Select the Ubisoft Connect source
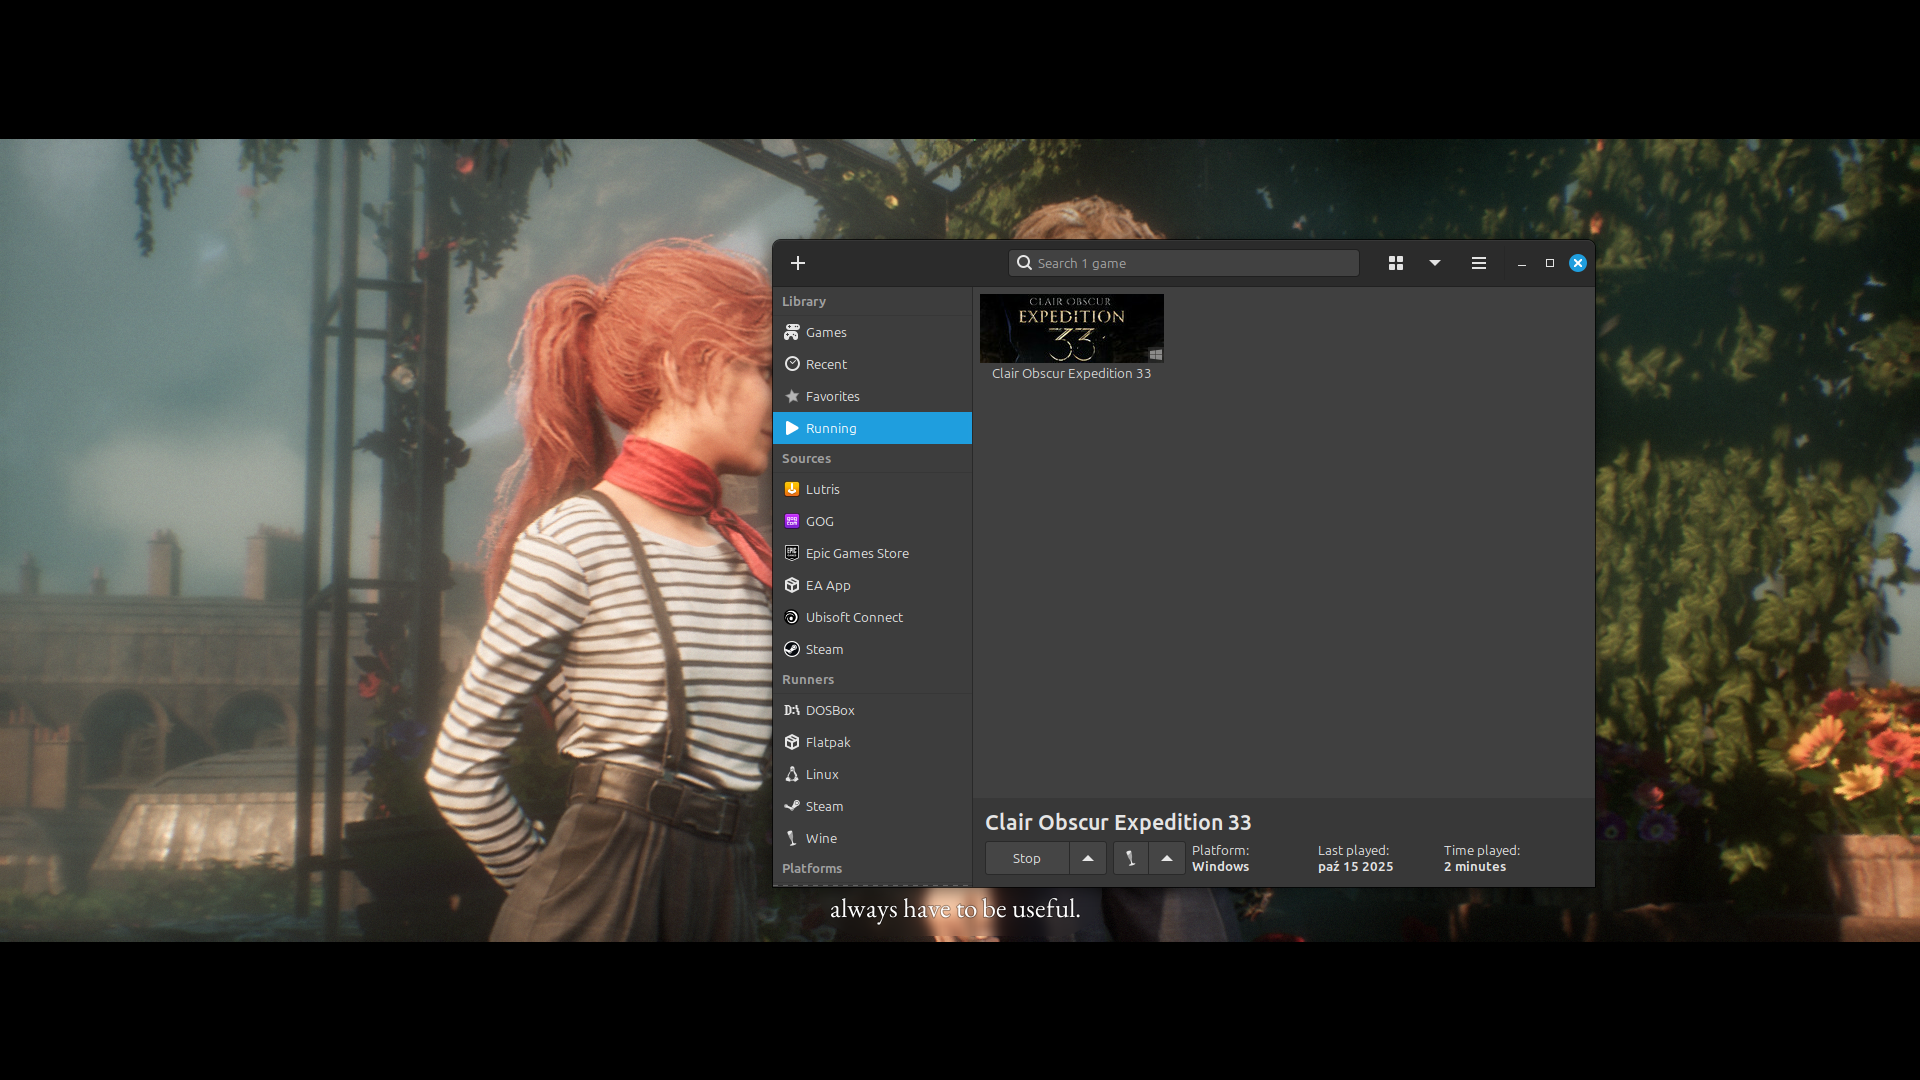 (x=854, y=617)
